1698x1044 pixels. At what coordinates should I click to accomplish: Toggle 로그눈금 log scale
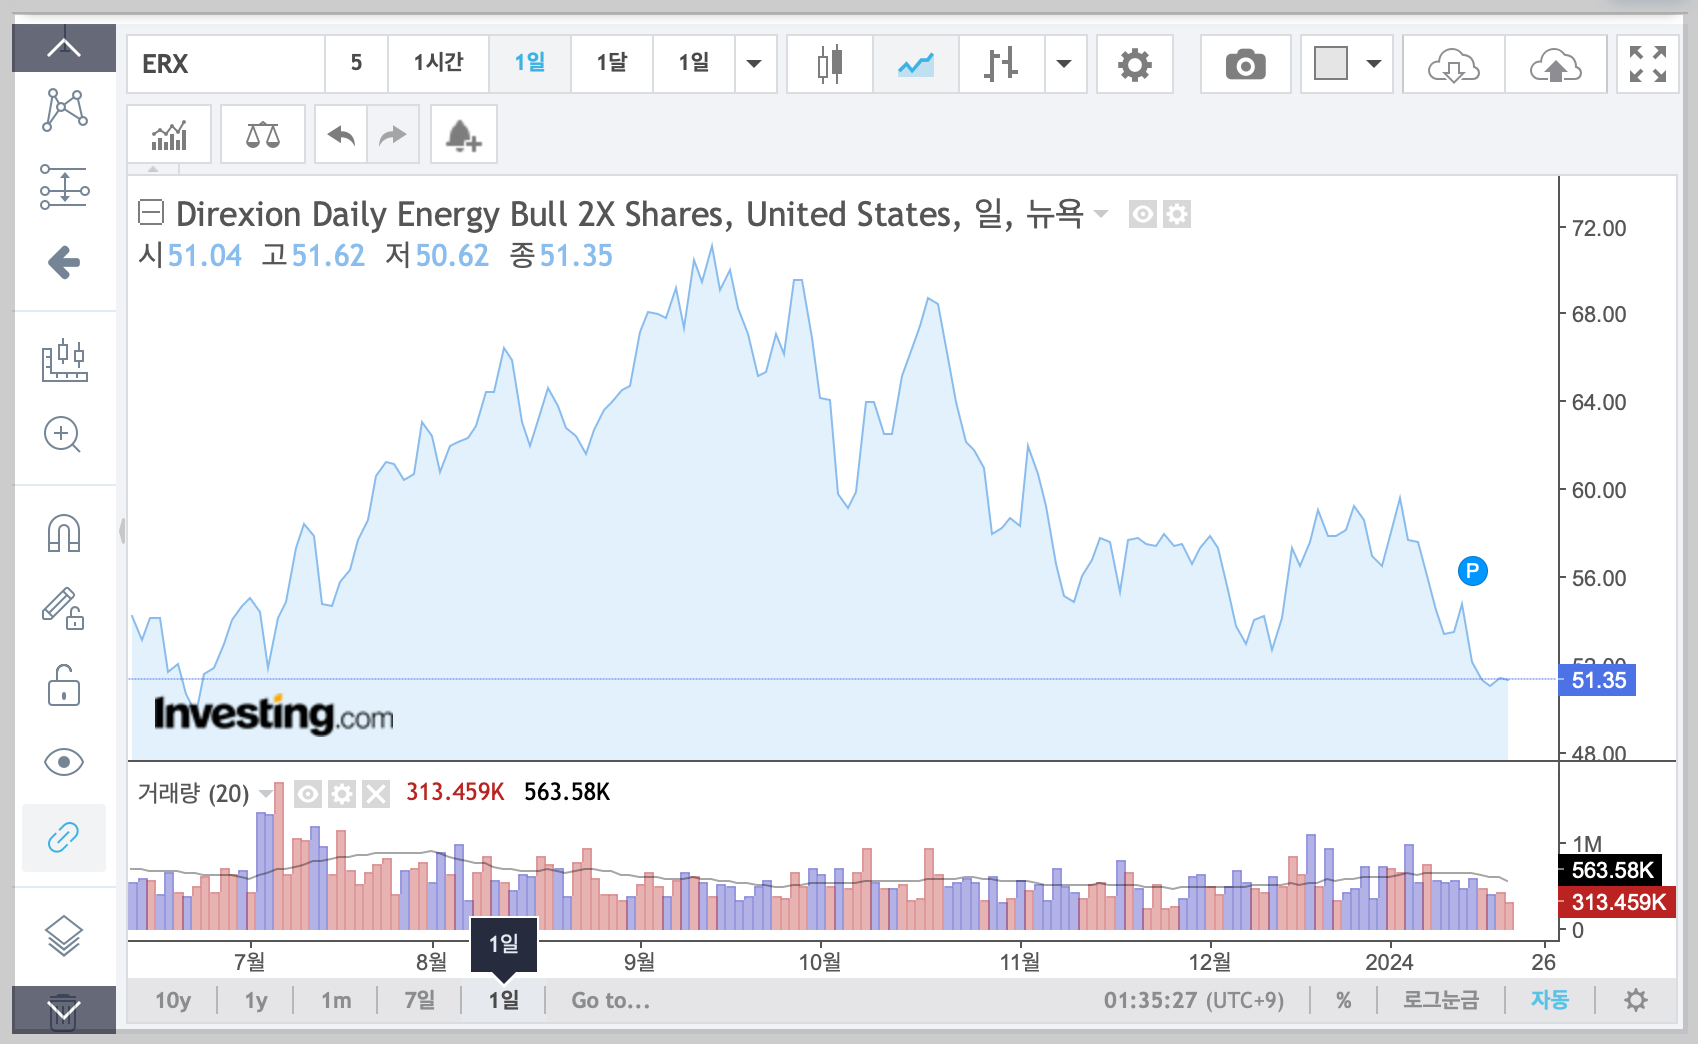point(1441,1000)
